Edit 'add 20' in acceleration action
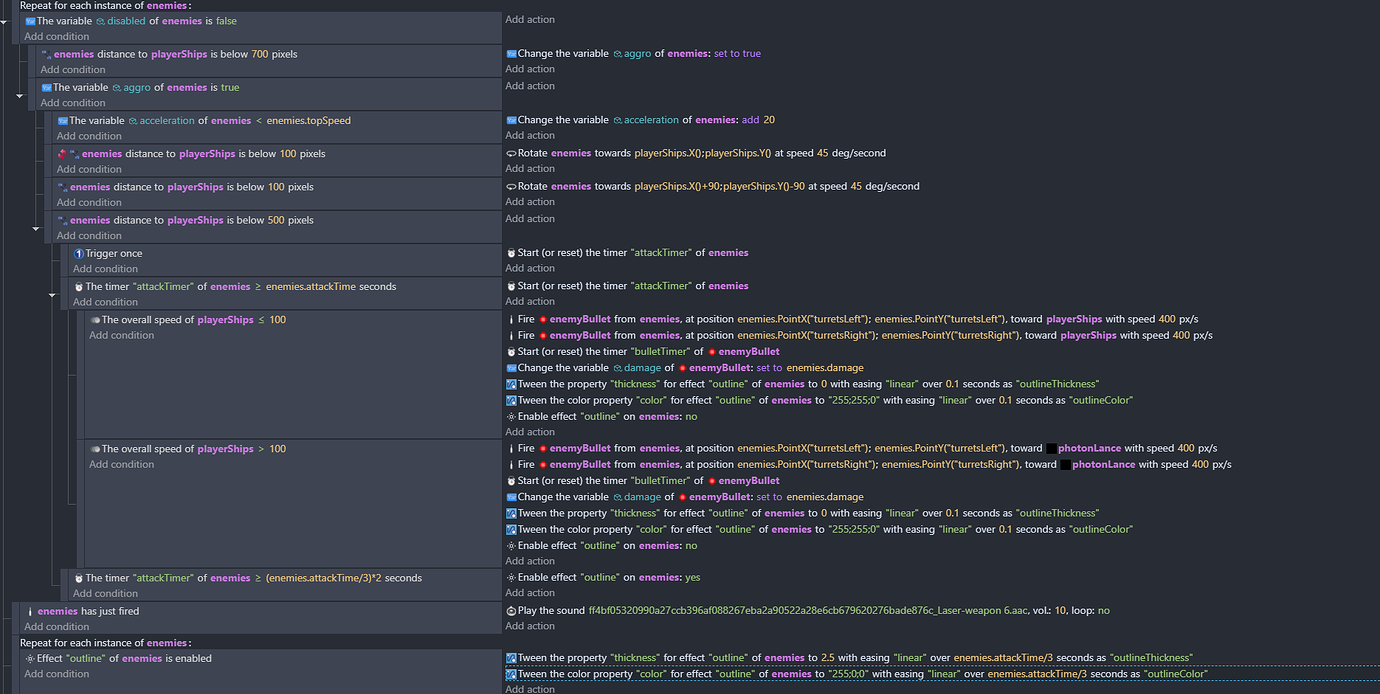This screenshot has width=1380, height=694. tap(758, 120)
